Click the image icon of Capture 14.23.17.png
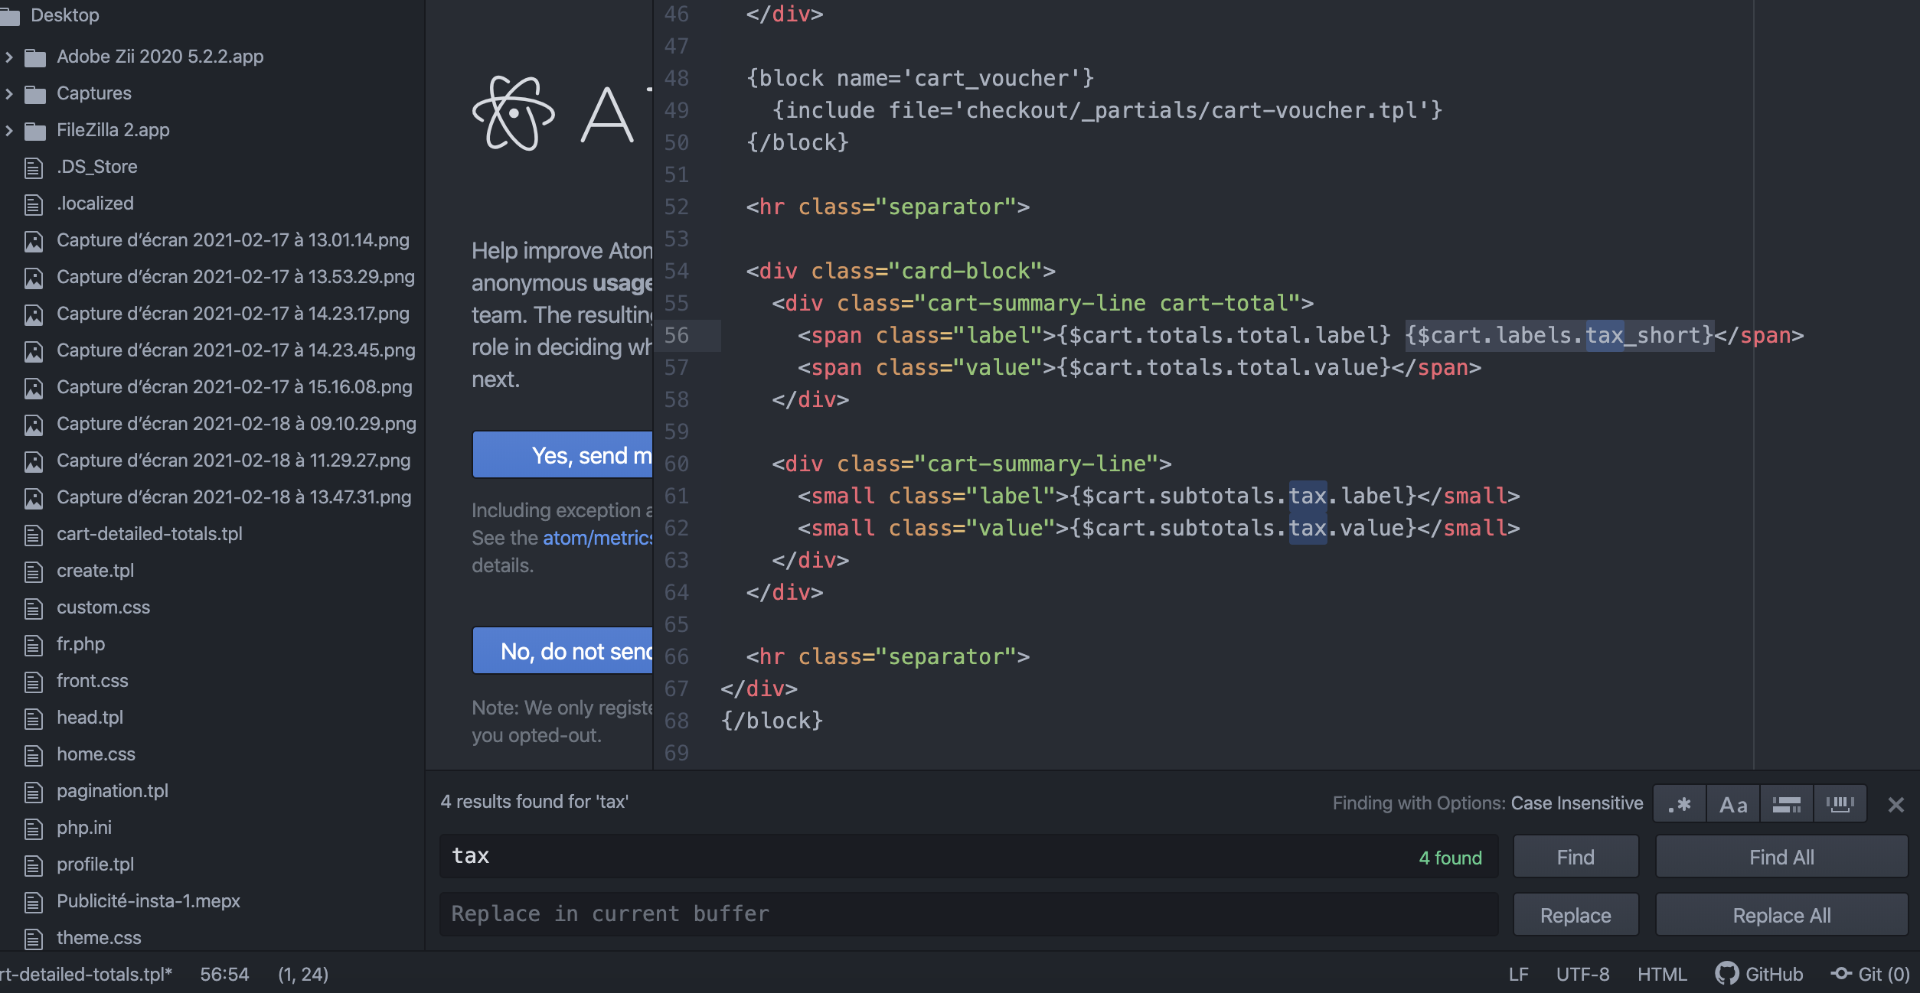 [x=34, y=314]
